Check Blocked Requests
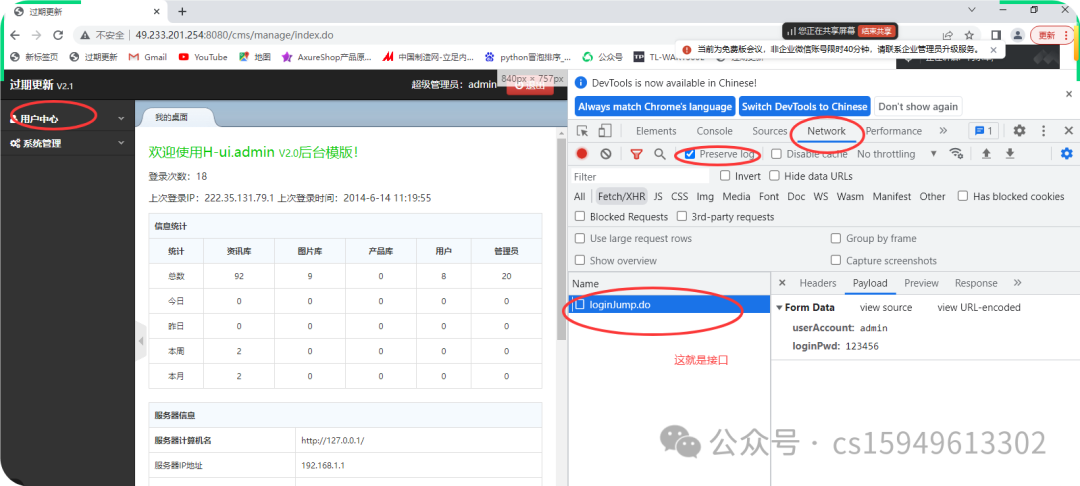This screenshot has height=486, width=1080. click(580, 217)
